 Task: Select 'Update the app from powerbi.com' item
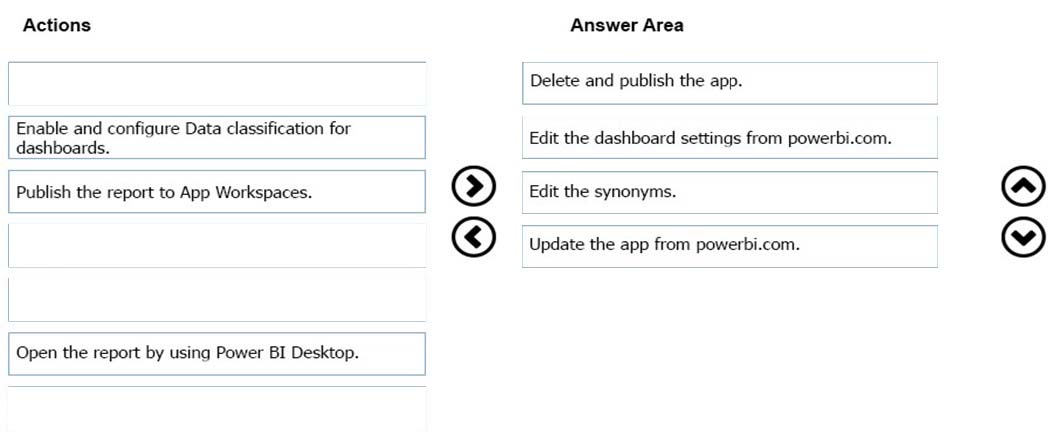pyautogui.click(x=729, y=245)
